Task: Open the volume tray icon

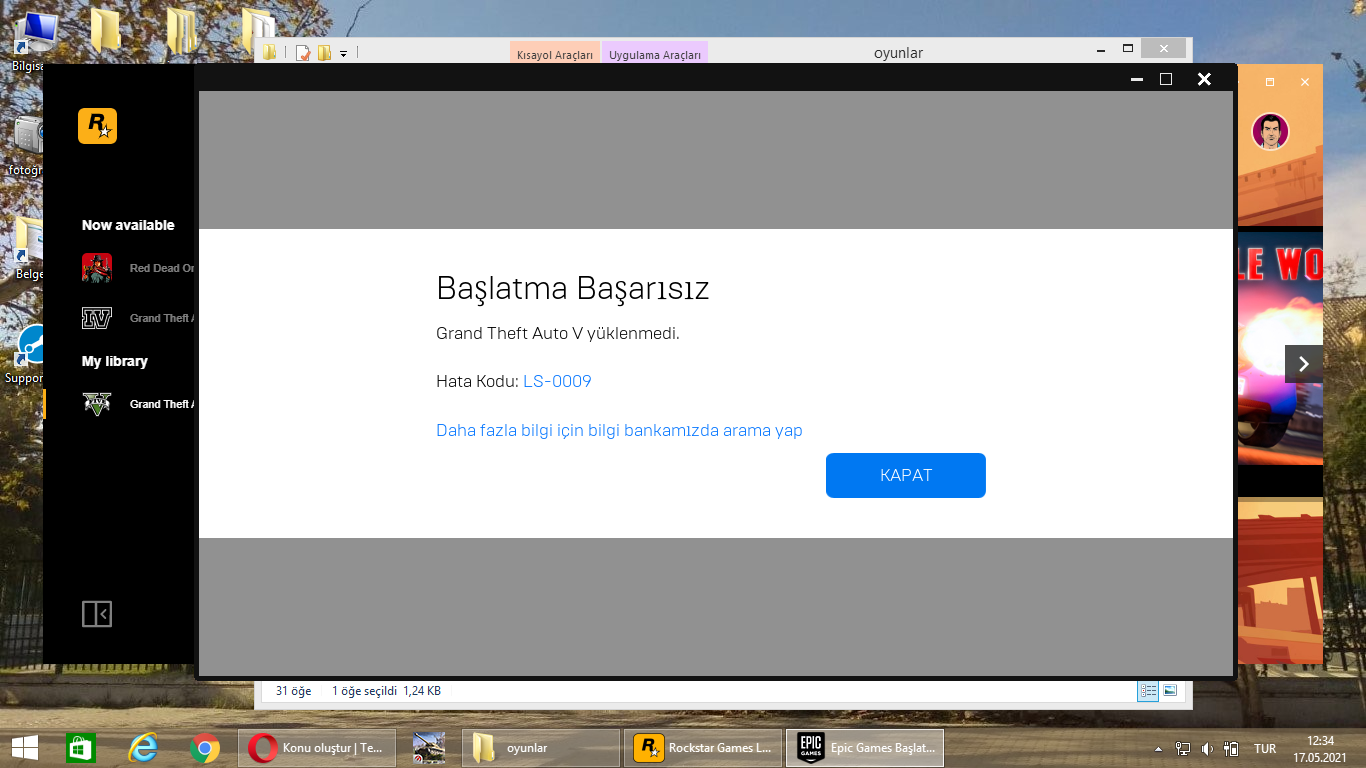Action: tap(1207, 748)
